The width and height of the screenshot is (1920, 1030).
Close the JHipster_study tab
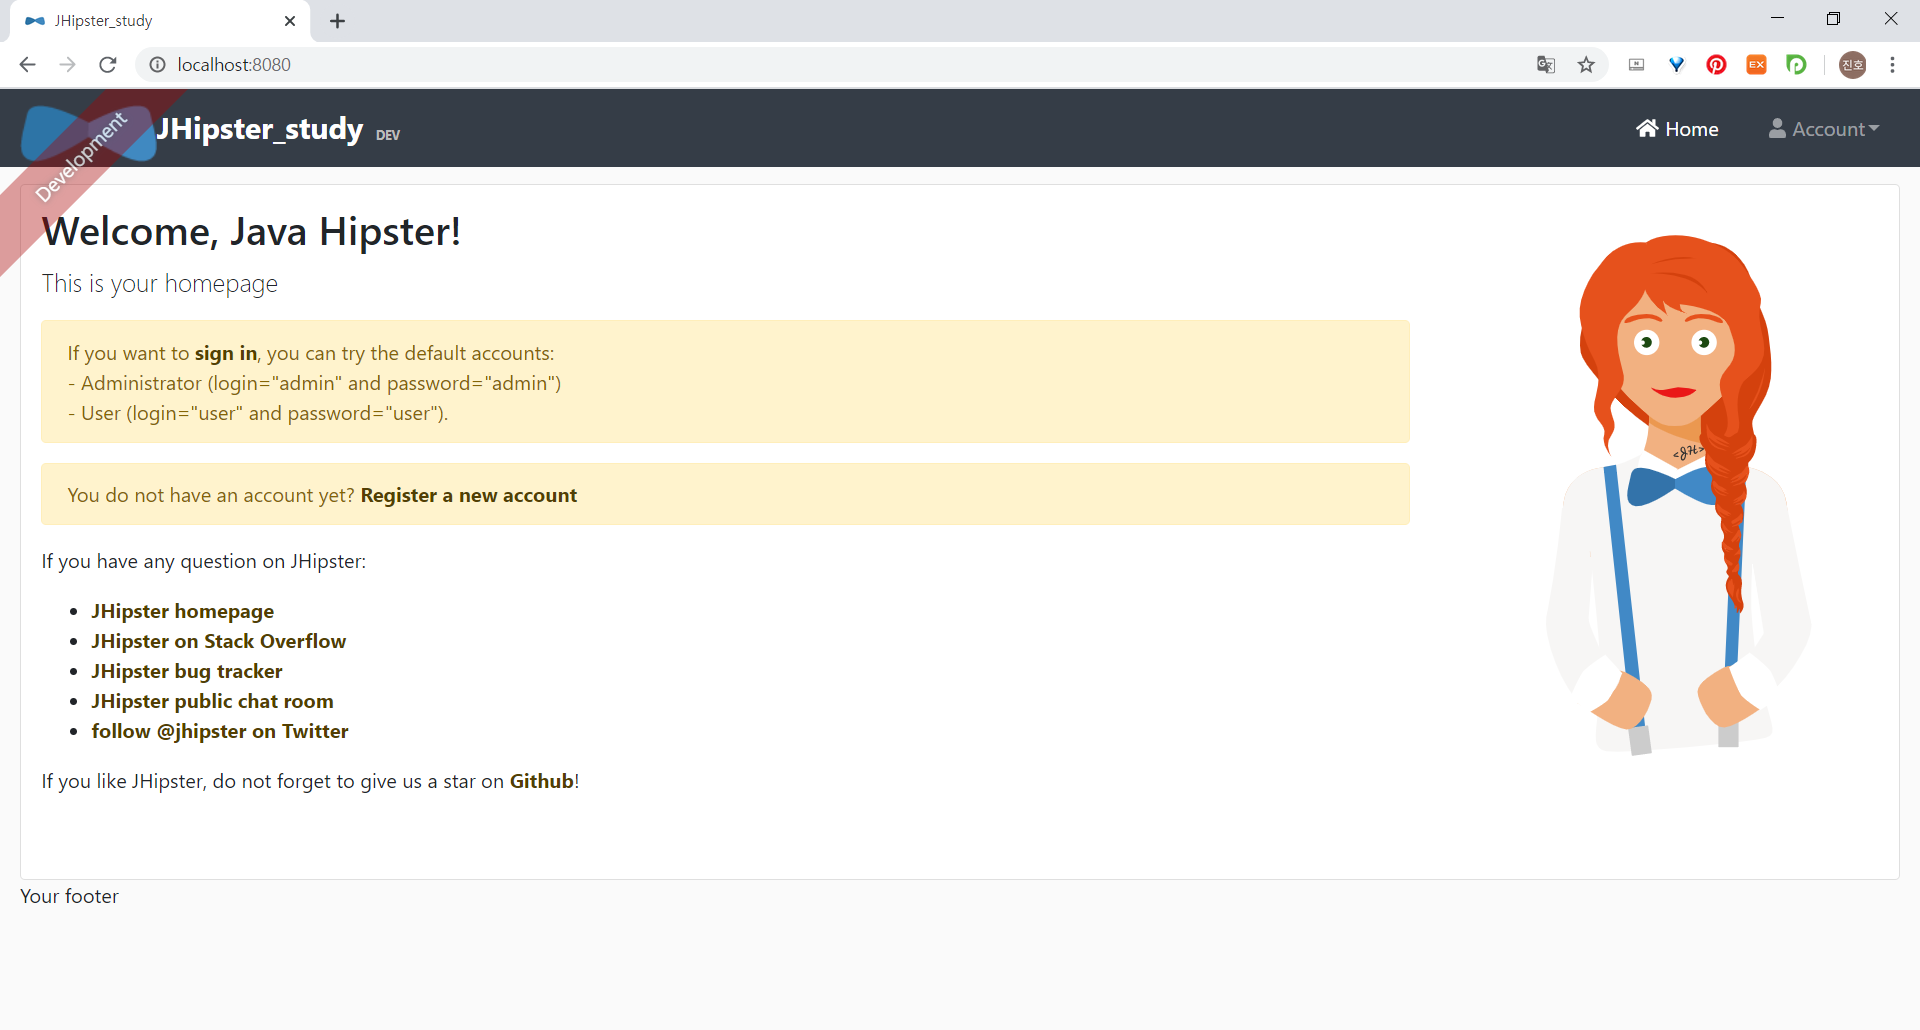tap(290, 21)
